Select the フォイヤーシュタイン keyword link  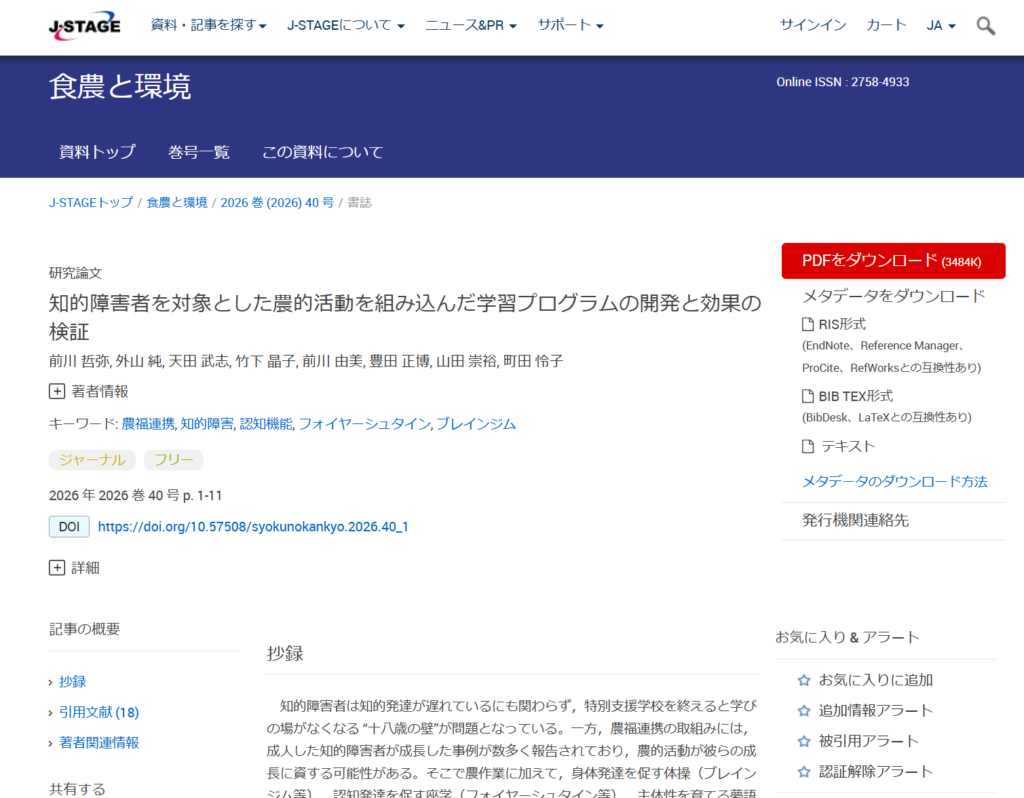click(364, 424)
